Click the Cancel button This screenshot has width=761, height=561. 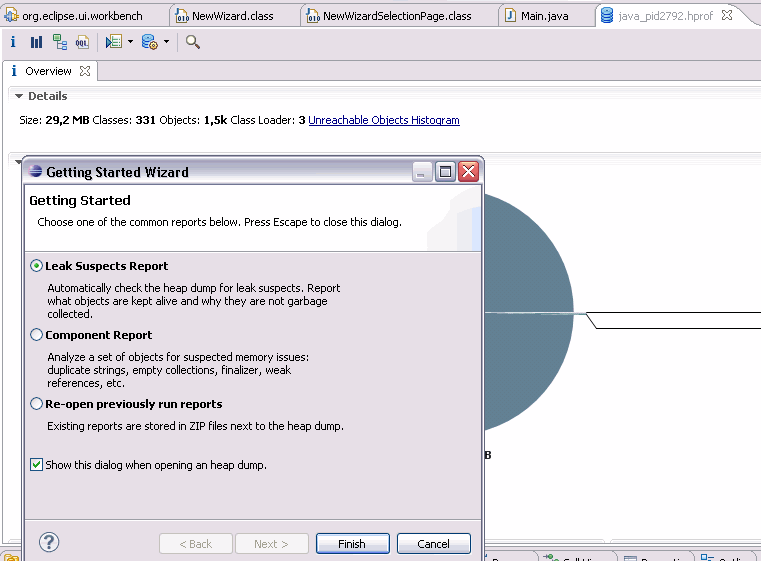pos(433,544)
